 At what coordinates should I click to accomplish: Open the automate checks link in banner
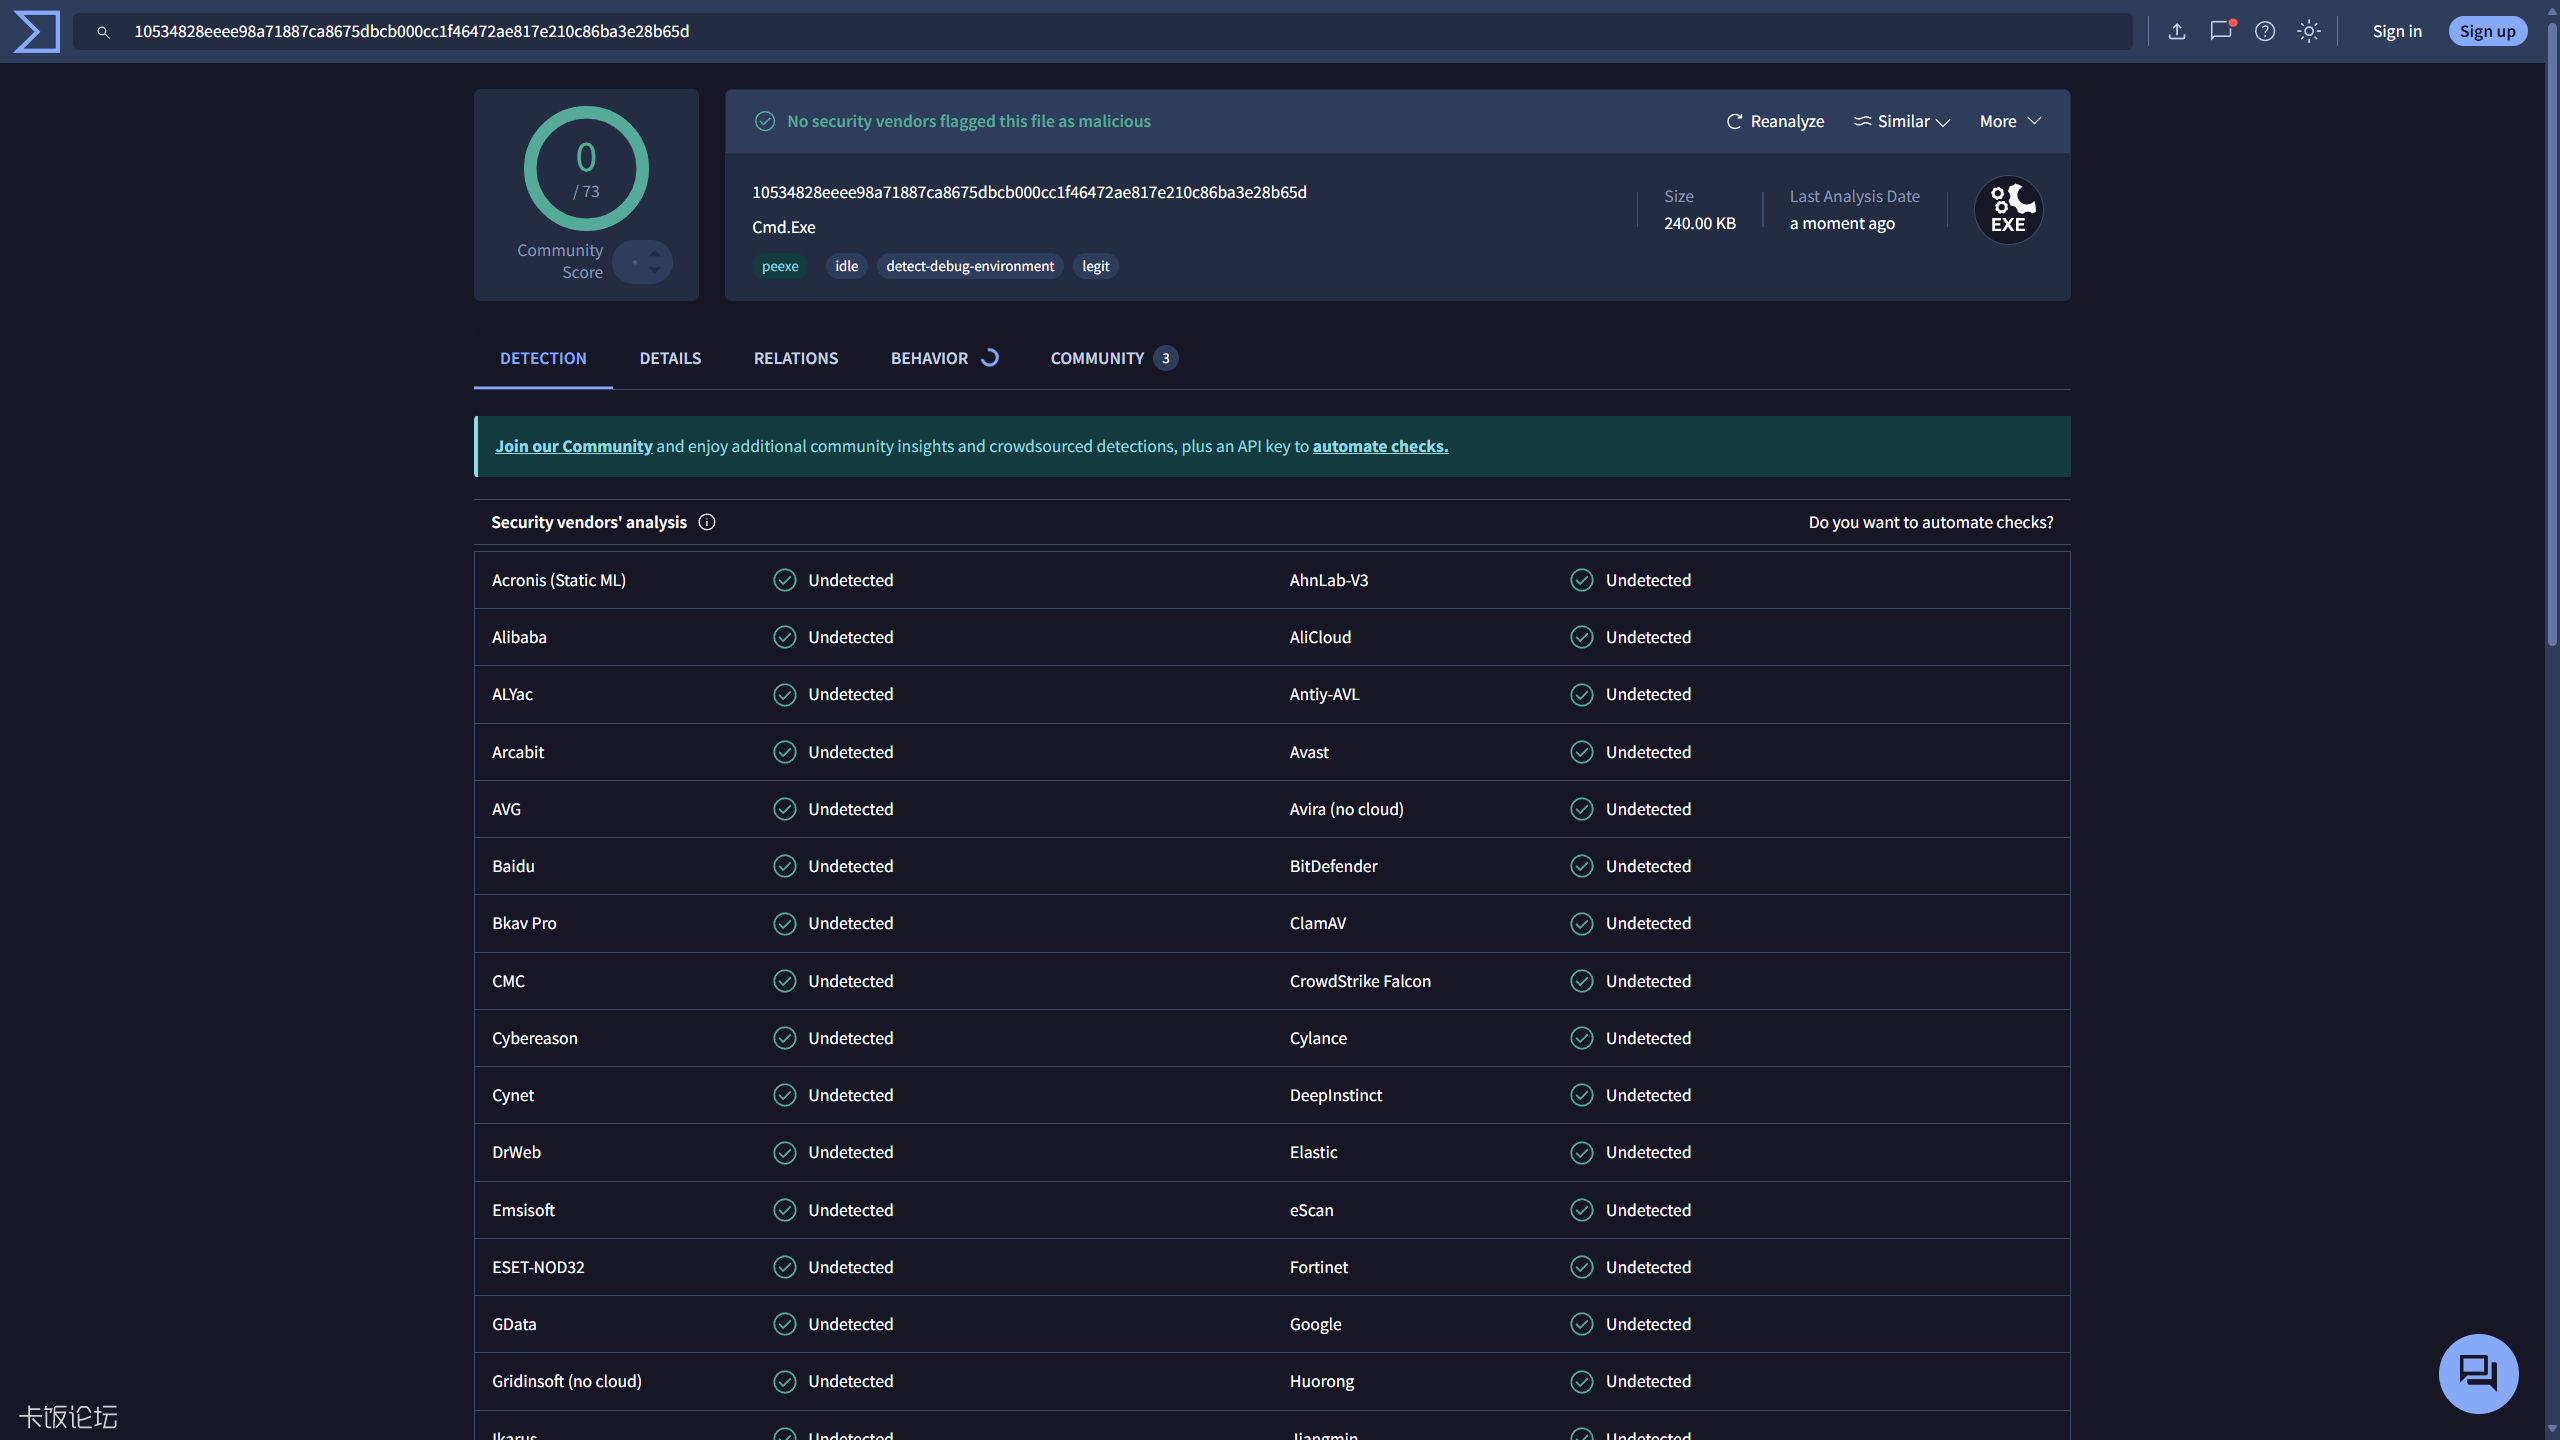click(1380, 446)
